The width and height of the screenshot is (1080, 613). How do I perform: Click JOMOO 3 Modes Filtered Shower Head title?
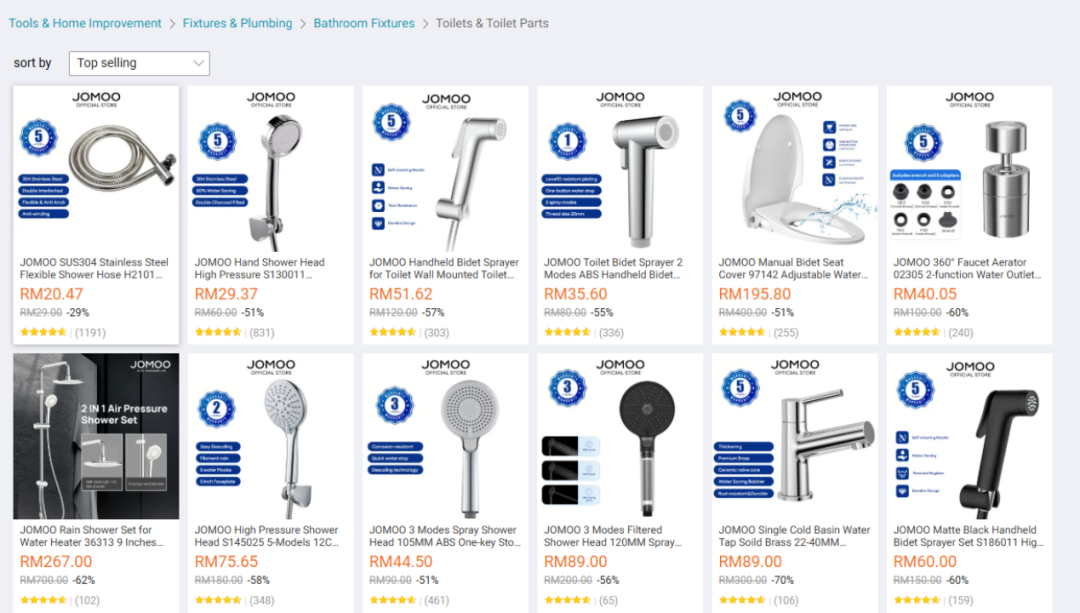pyautogui.click(x=613, y=536)
